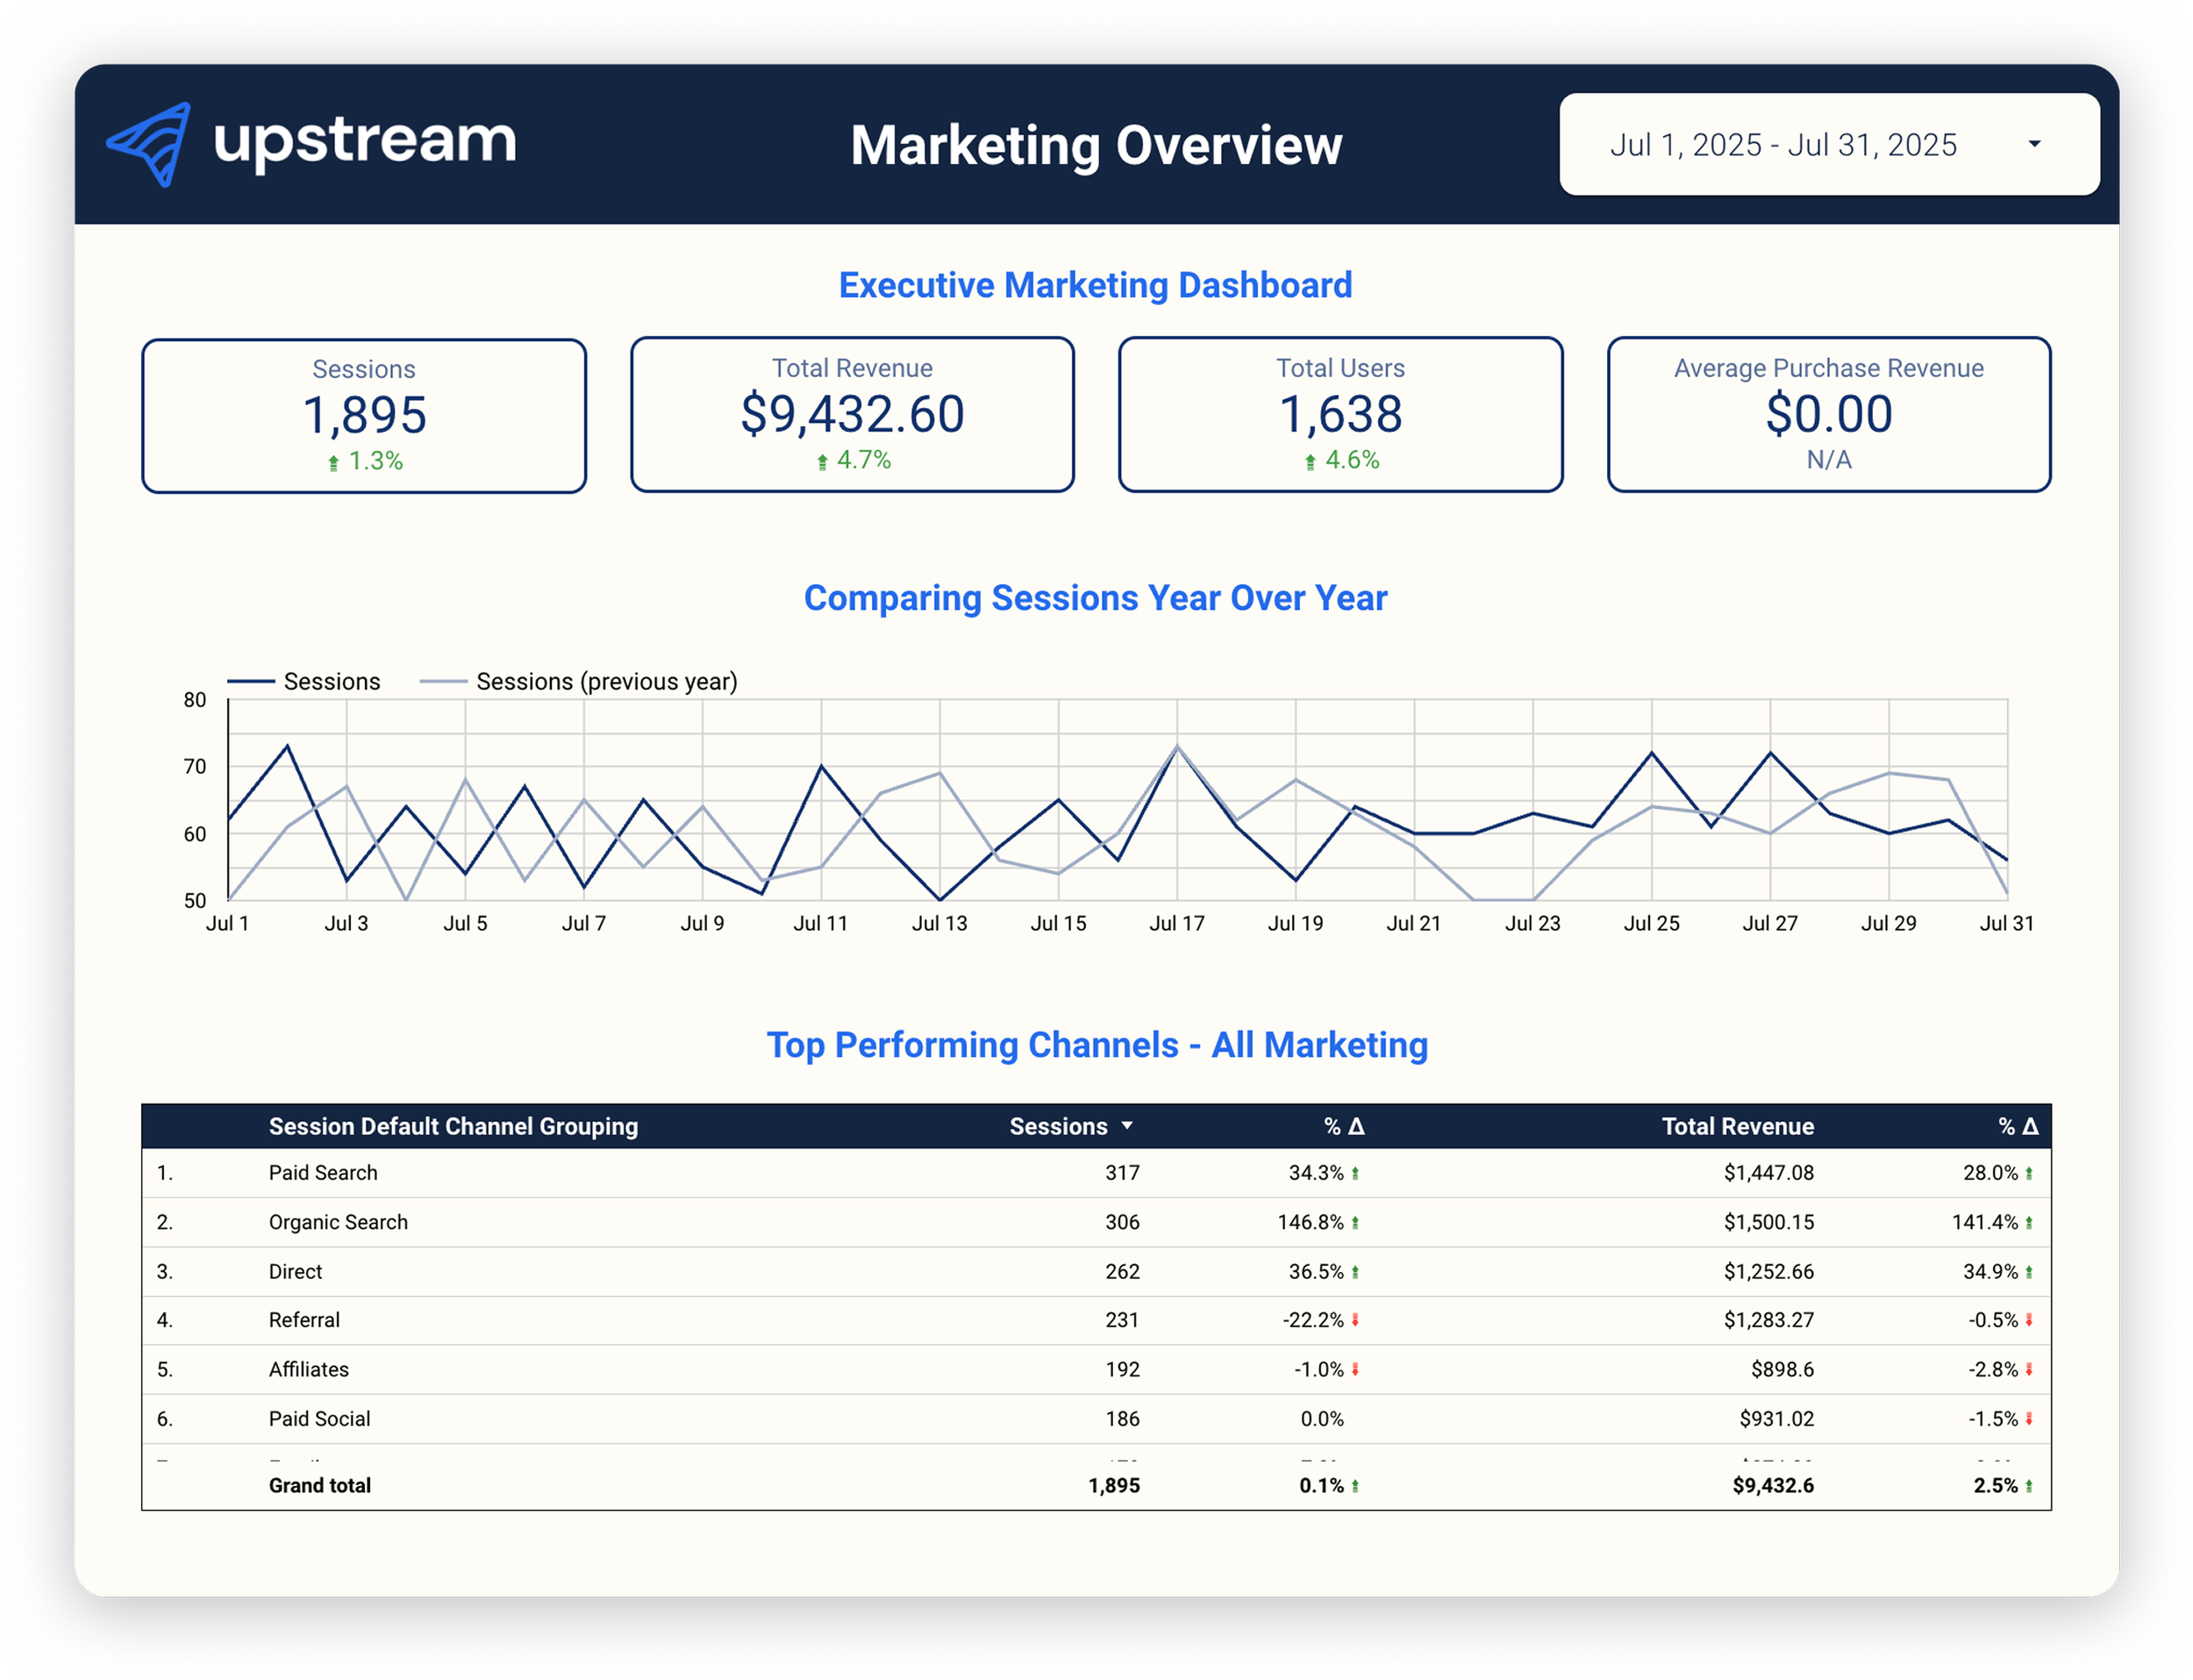Select the Organic Search row

click(338, 1222)
